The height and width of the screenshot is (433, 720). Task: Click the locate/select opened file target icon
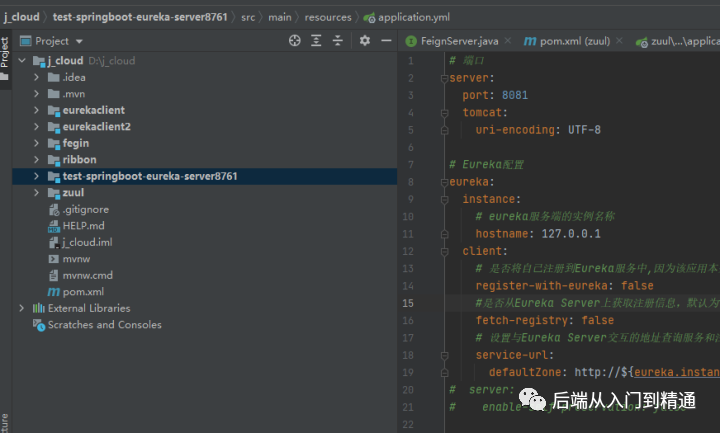(x=294, y=41)
